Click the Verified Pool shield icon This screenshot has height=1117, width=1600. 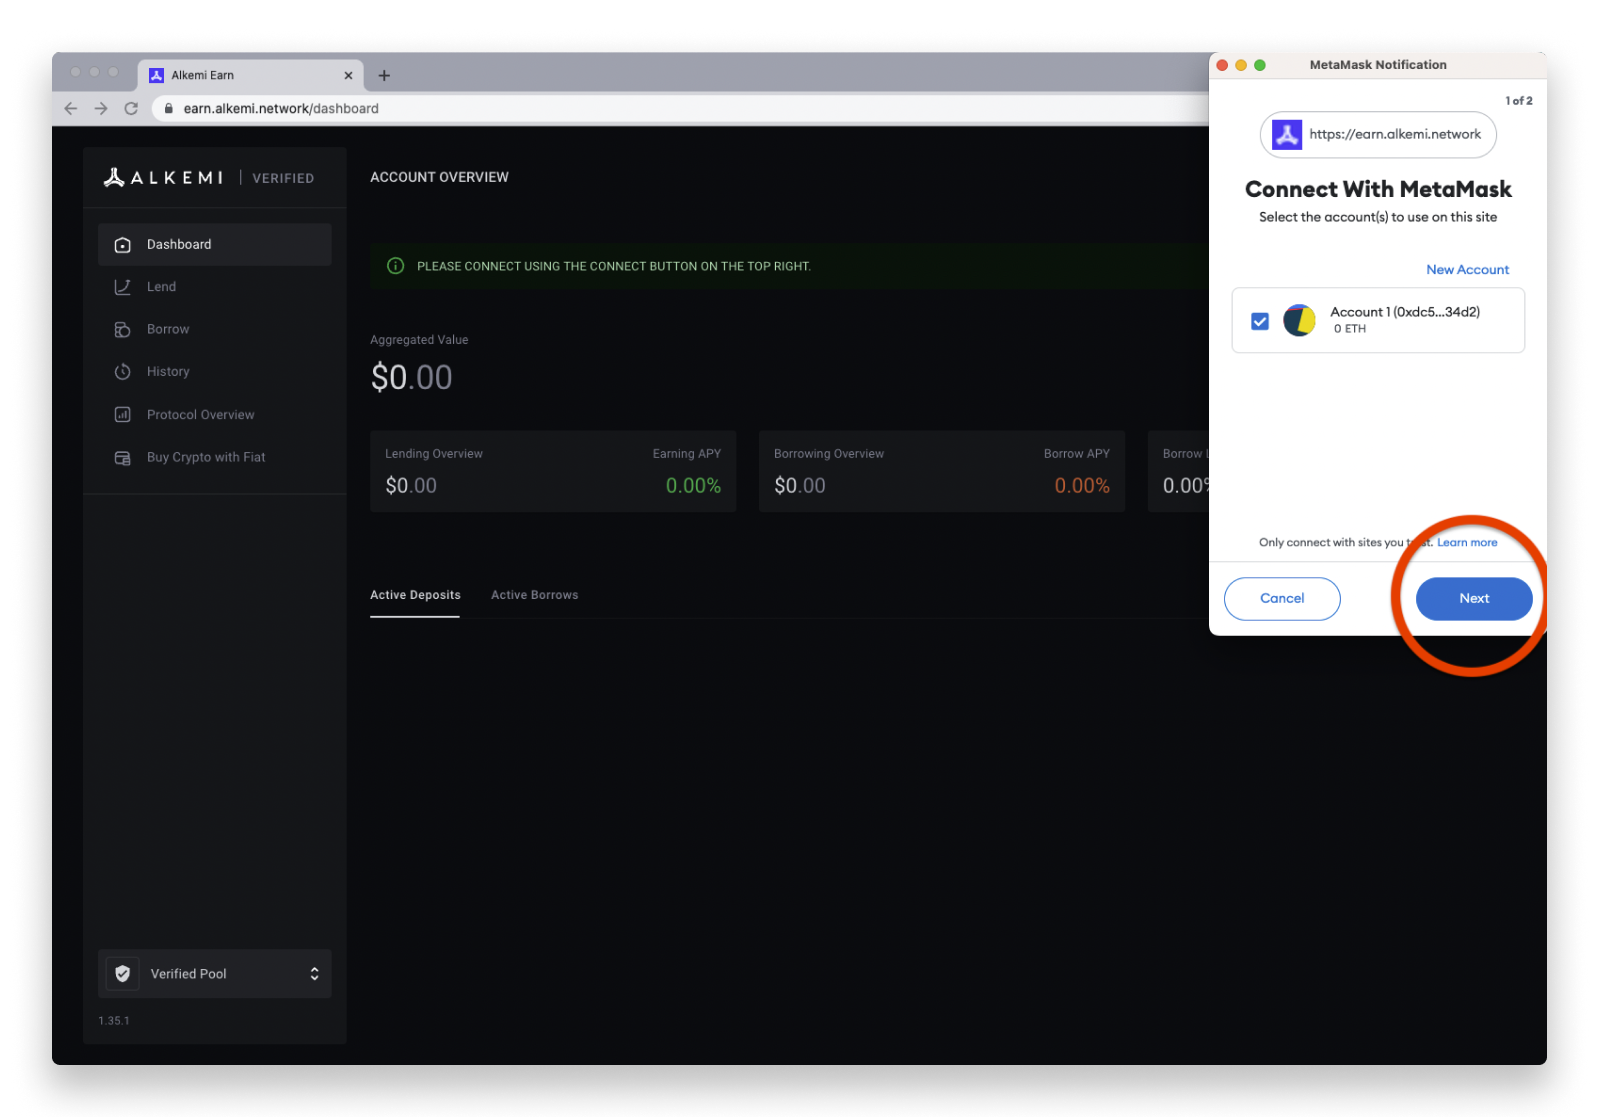pos(123,974)
